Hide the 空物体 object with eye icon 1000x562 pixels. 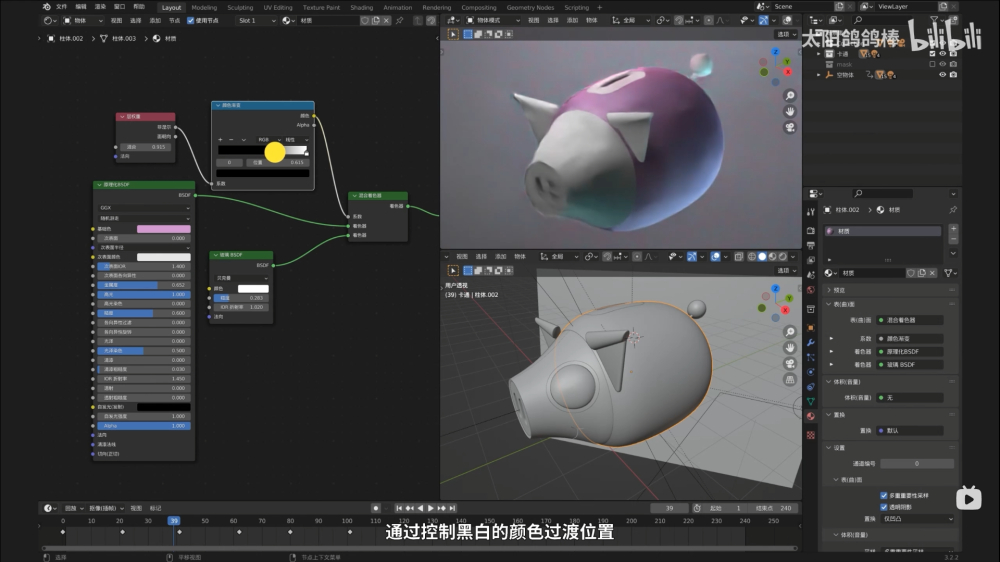click(x=943, y=75)
